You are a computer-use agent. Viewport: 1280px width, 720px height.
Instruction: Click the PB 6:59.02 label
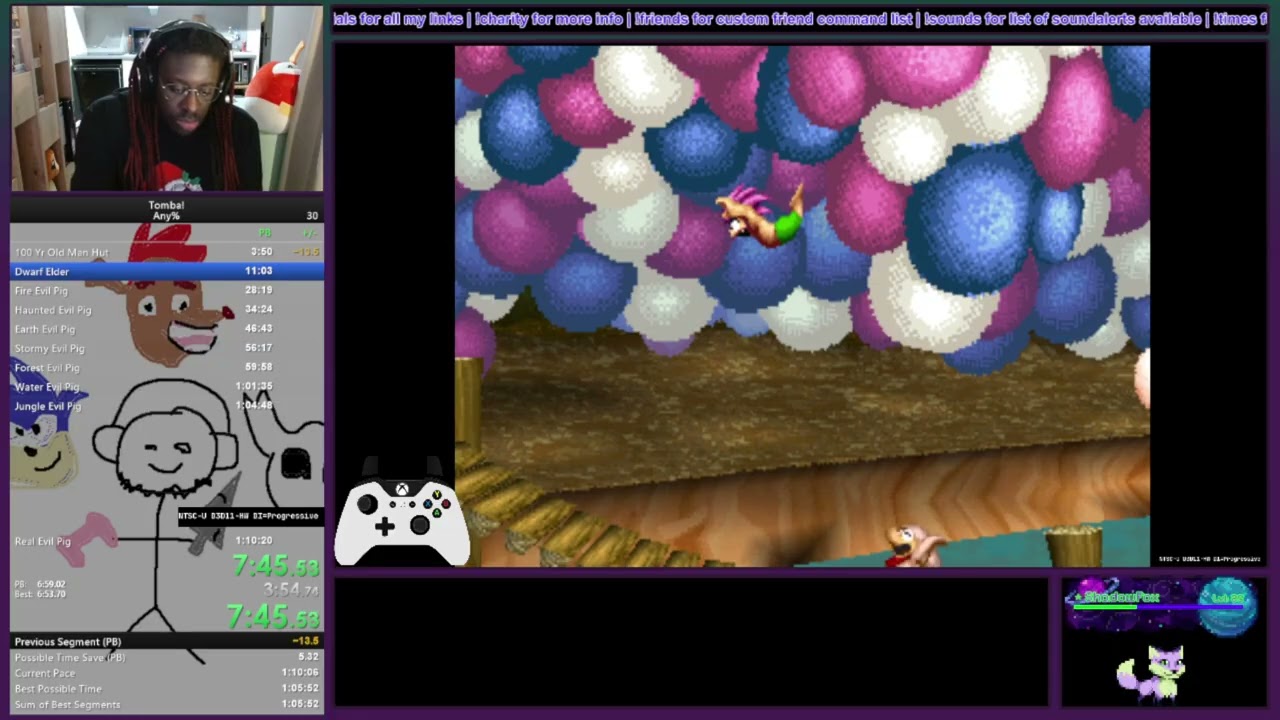(40, 584)
